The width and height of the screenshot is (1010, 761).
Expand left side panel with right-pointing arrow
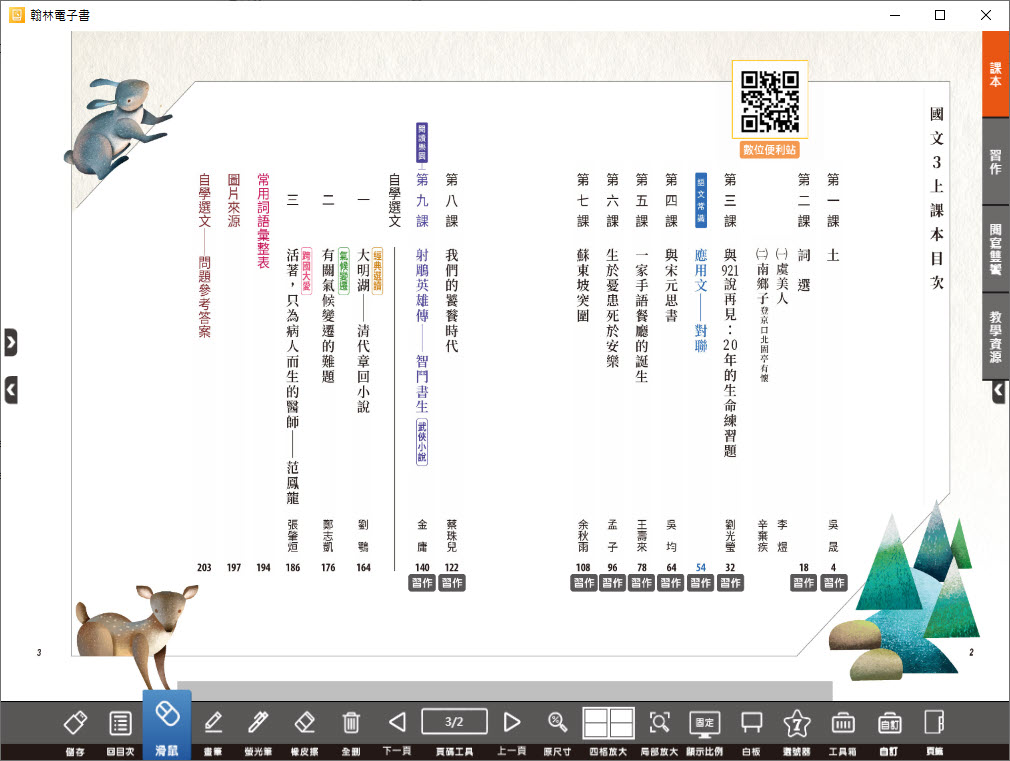10,342
